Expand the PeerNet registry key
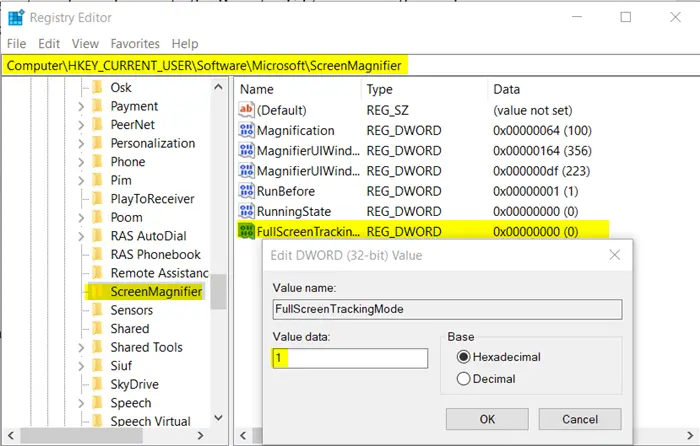Screen dimensions: 700x446 (x=81, y=125)
